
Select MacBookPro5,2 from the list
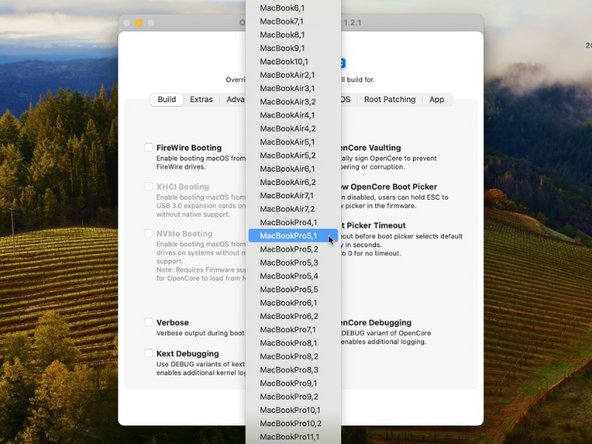click(x=293, y=249)
